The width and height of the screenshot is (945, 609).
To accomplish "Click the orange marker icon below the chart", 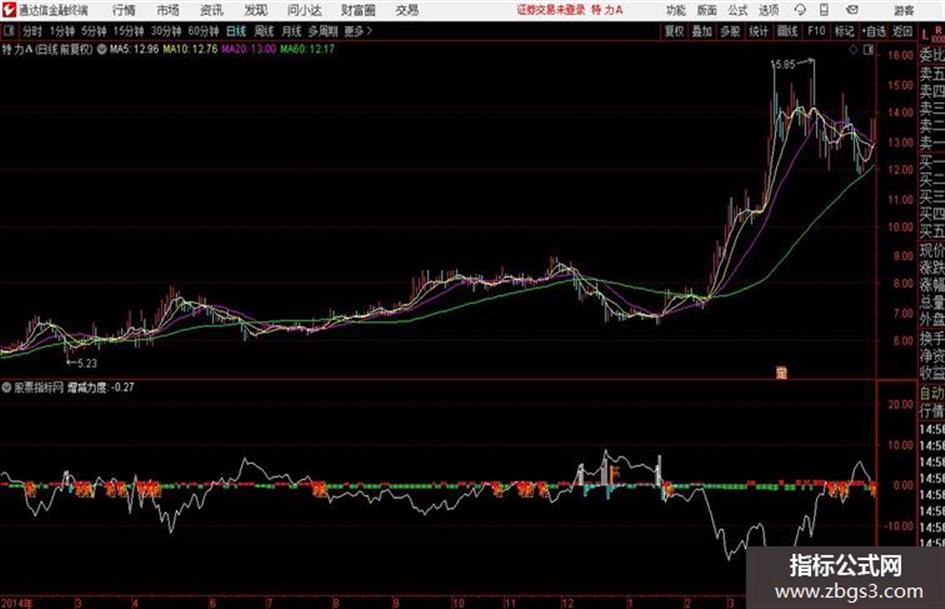I will tap(781, 373).
